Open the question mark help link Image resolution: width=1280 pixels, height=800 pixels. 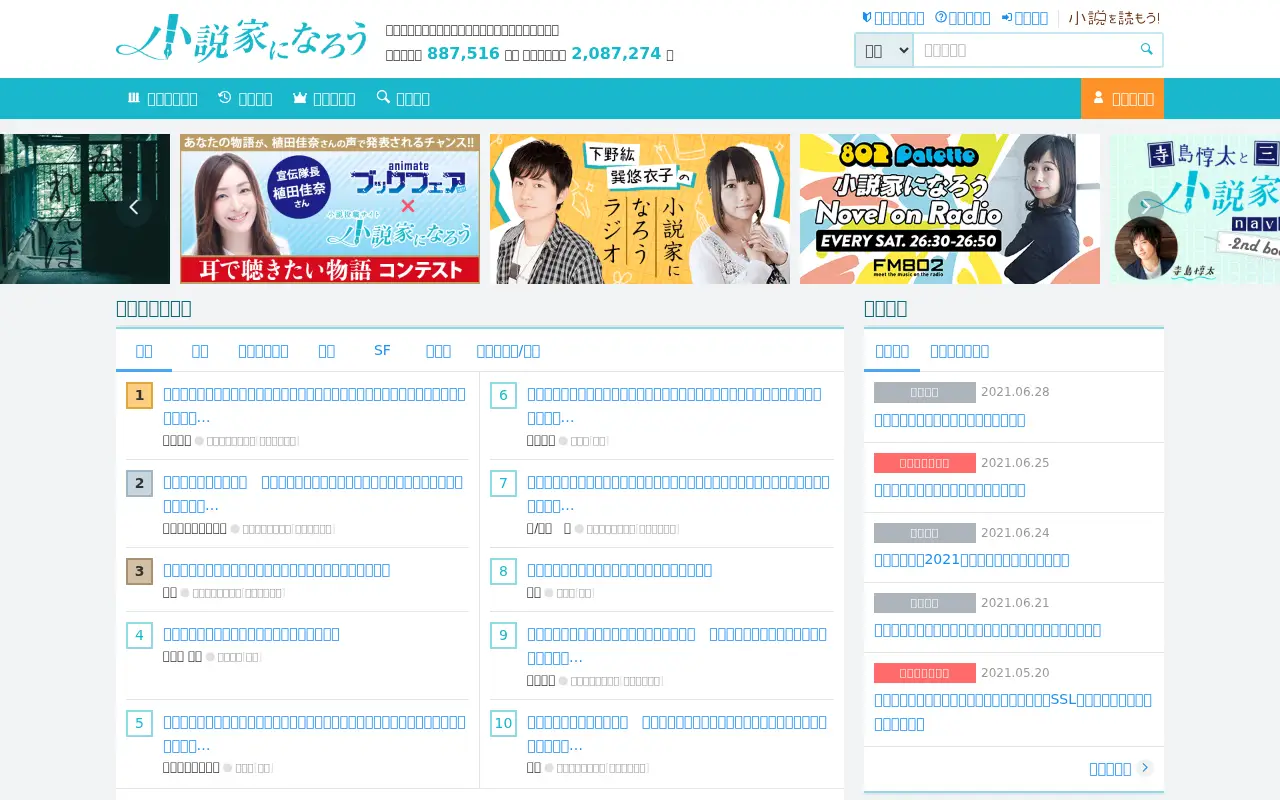click(x=962, y=18)
